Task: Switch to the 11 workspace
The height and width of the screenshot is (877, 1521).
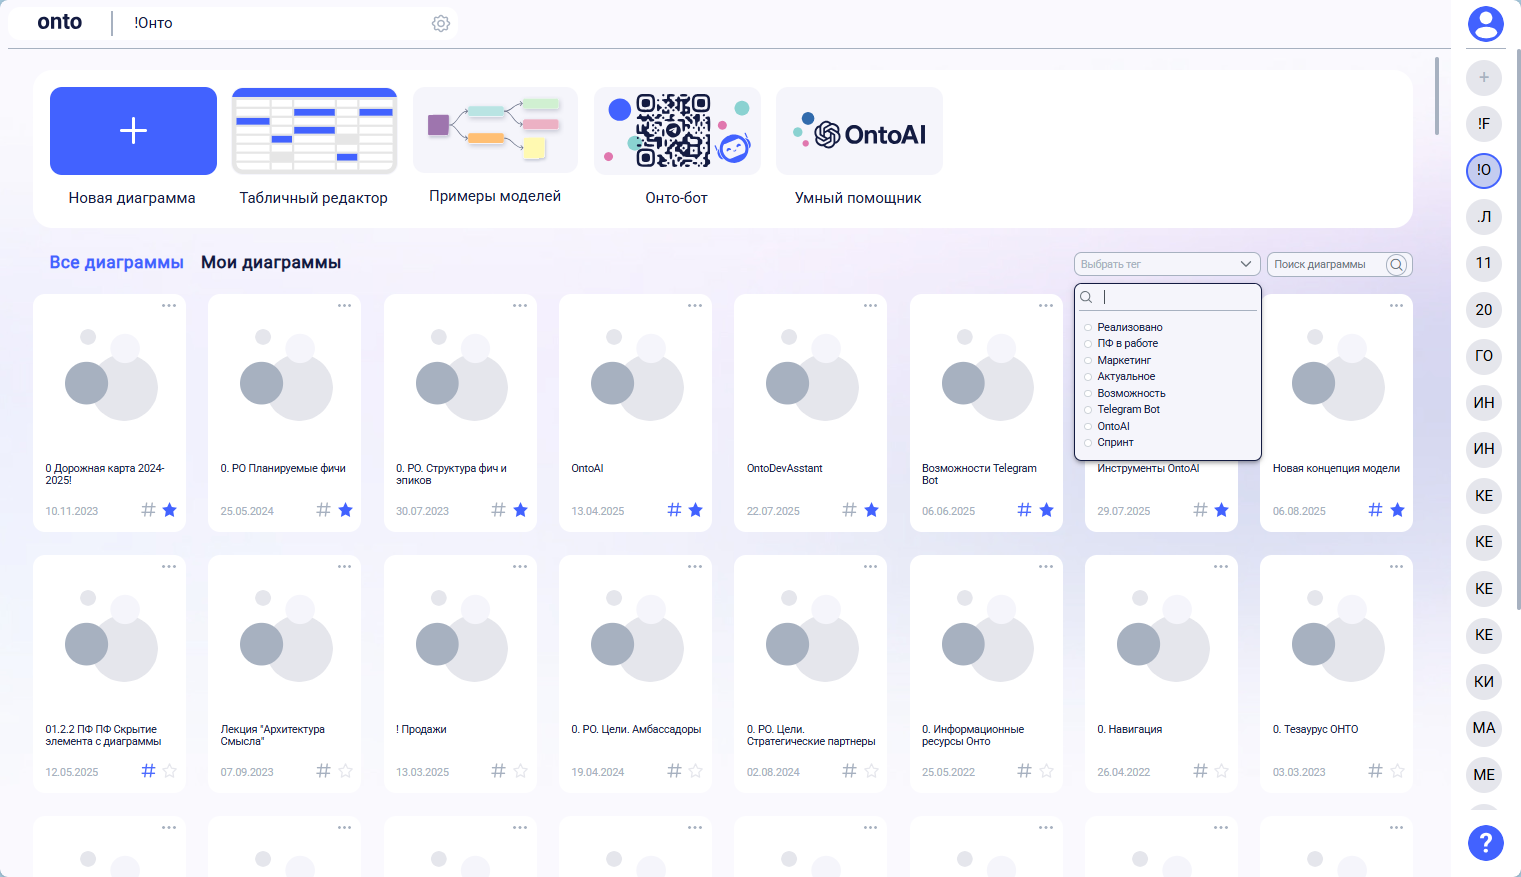Action: click(1484, 263)
